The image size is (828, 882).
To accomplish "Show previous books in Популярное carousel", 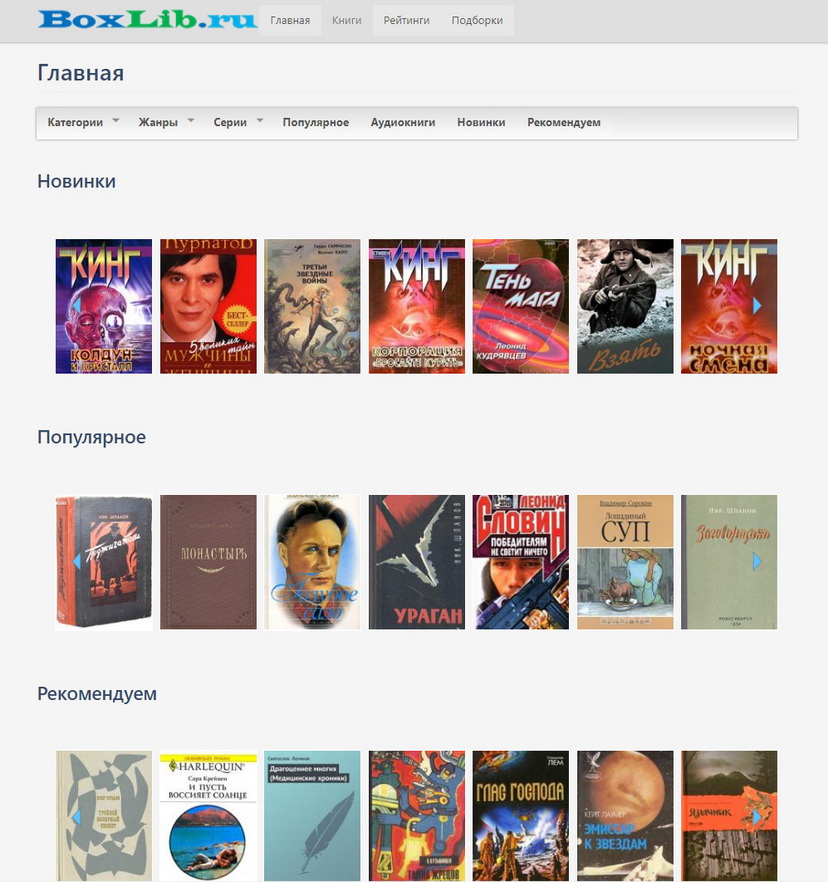I will pyautogui.click(x=76, y=561).
